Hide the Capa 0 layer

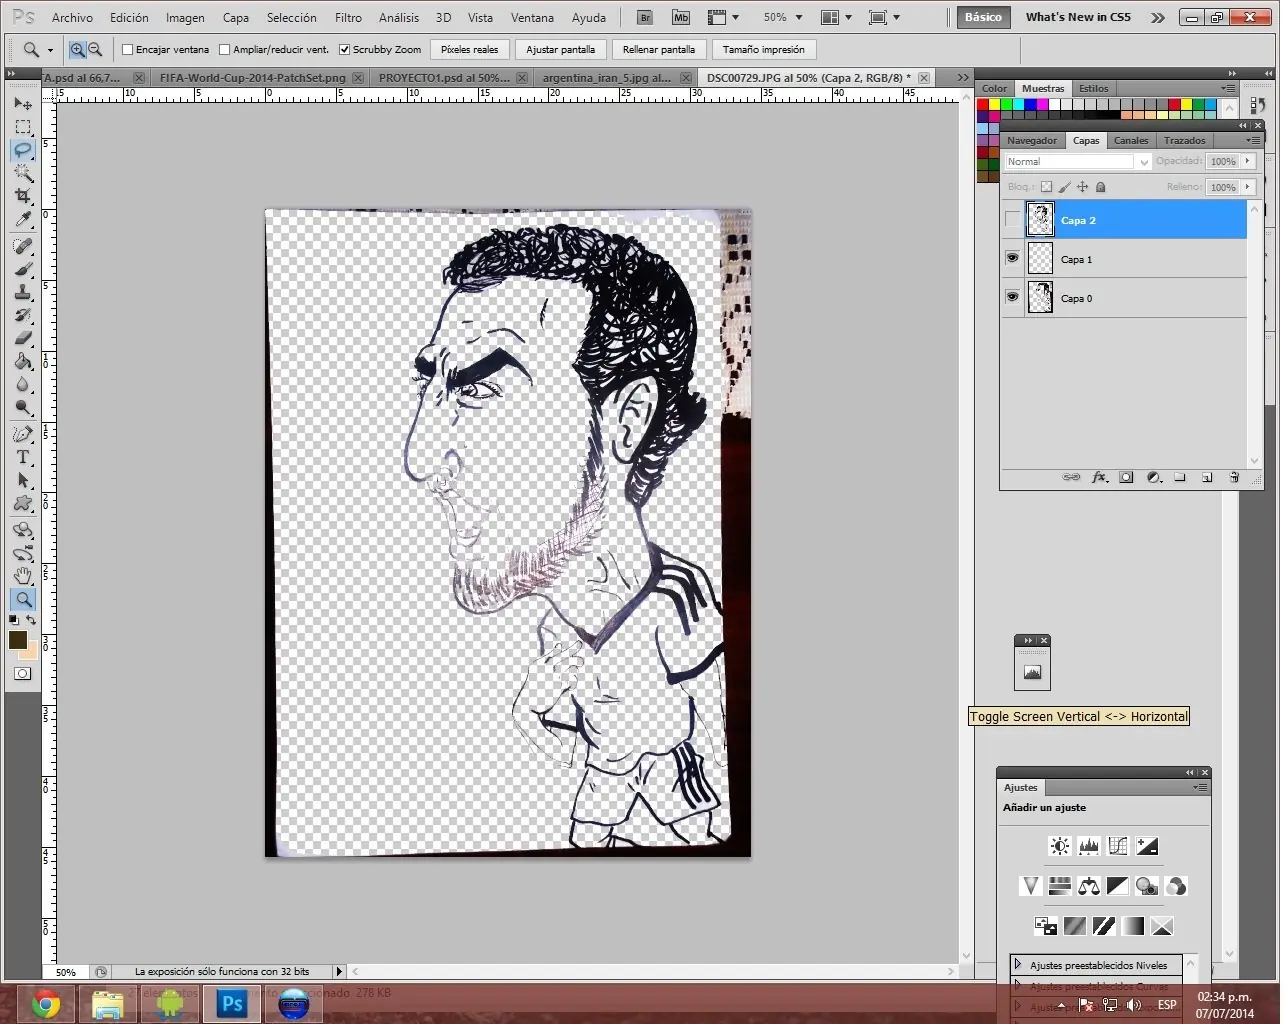point(1012,298)
